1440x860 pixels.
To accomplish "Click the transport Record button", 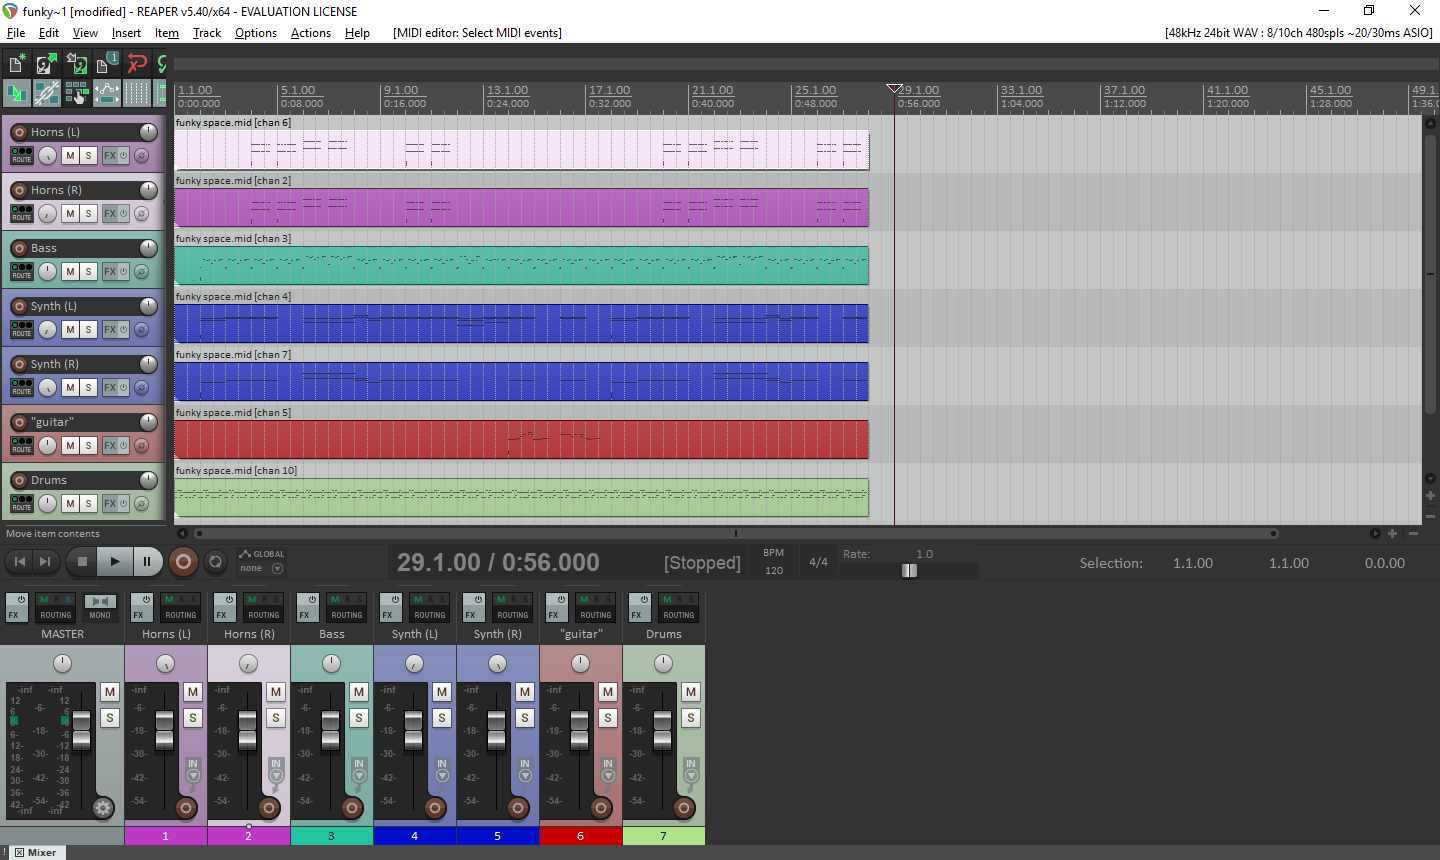I will (x=183, y=562).
